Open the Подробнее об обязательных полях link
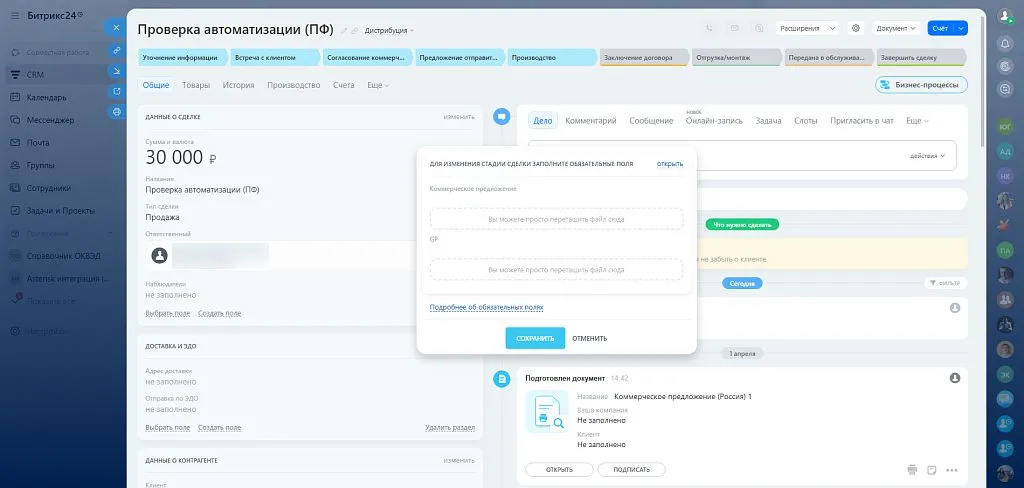The image size is (1024, 488). click(487, 307)
